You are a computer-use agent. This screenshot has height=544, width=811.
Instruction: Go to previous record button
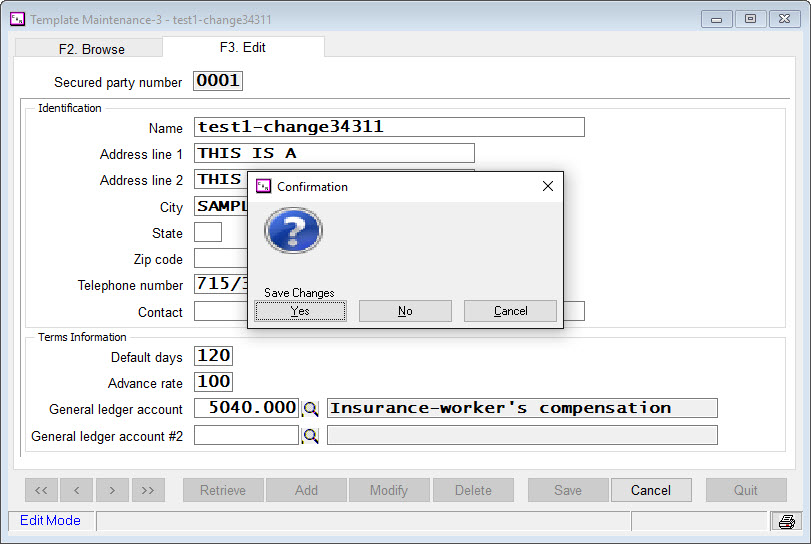(77, 490)
